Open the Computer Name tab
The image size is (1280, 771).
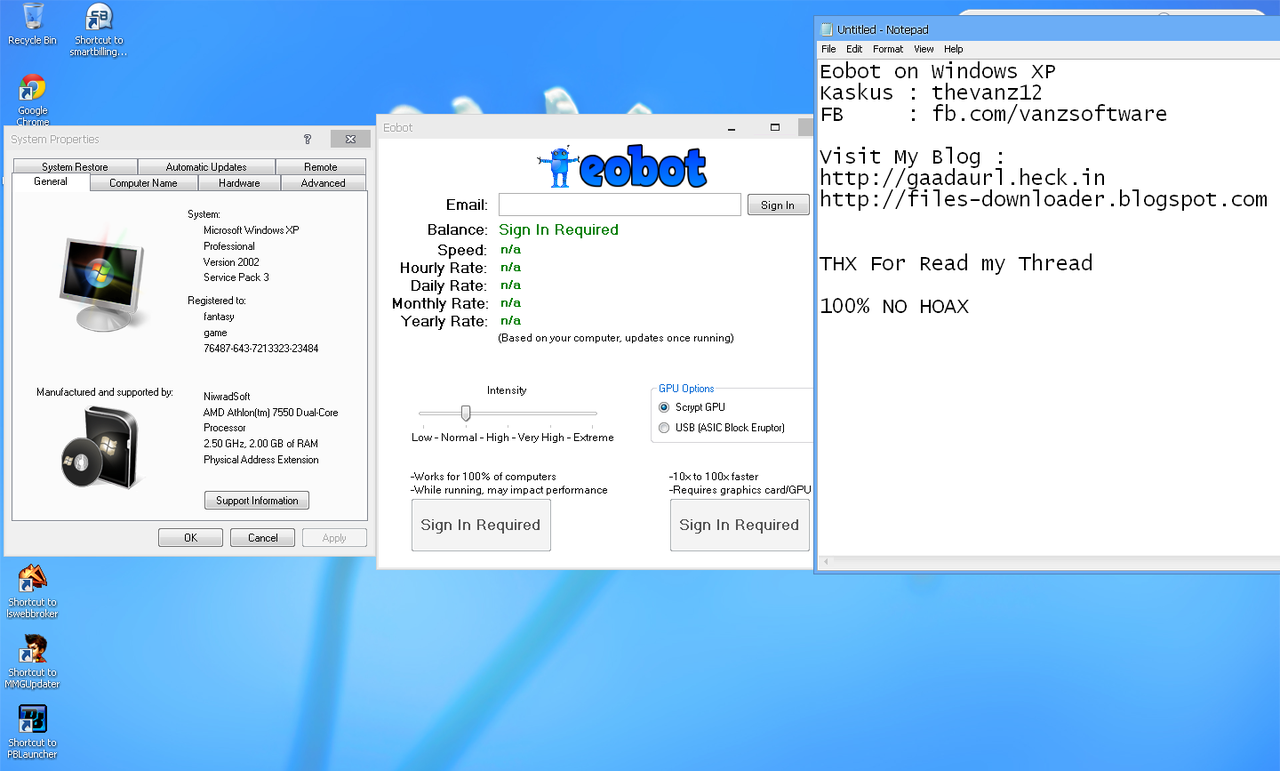pos(143,183)
